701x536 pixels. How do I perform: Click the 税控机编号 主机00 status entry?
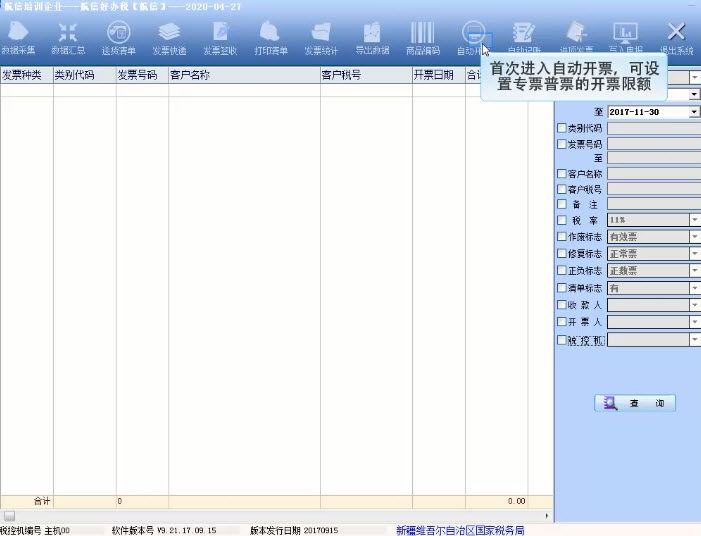tap(35, 531)
